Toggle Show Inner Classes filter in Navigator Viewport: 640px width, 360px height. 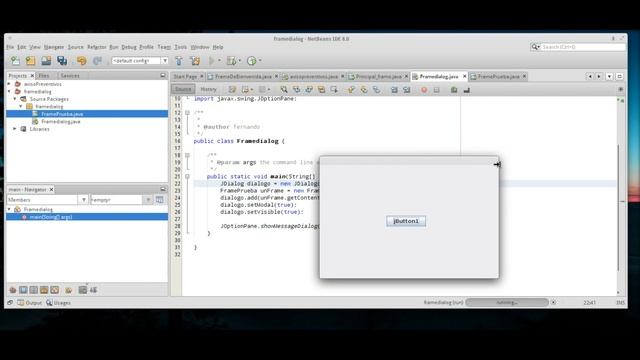point(55,290)
